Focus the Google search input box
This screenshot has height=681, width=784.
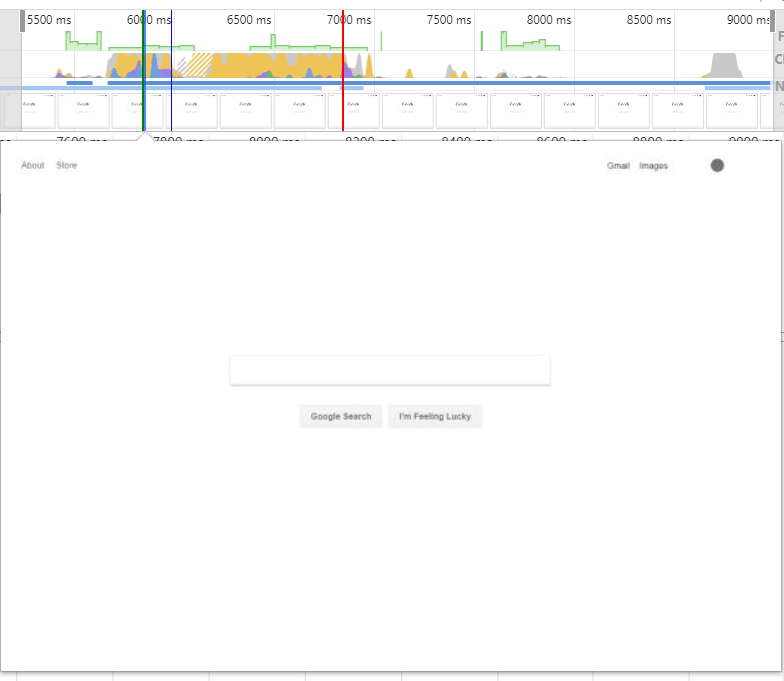390,370
